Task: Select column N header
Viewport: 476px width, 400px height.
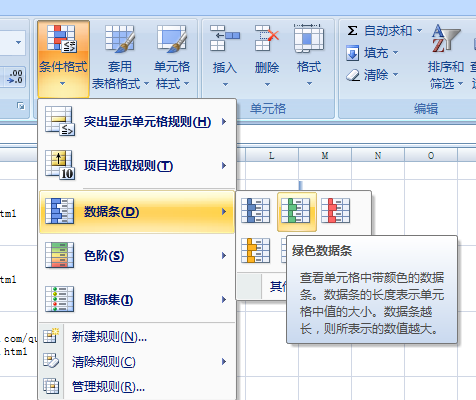Action: point(378,155)
